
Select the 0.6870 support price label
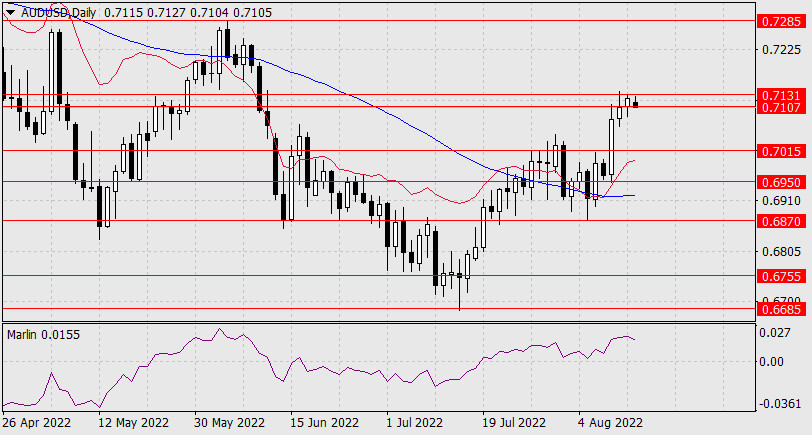(x=779, y=220)
